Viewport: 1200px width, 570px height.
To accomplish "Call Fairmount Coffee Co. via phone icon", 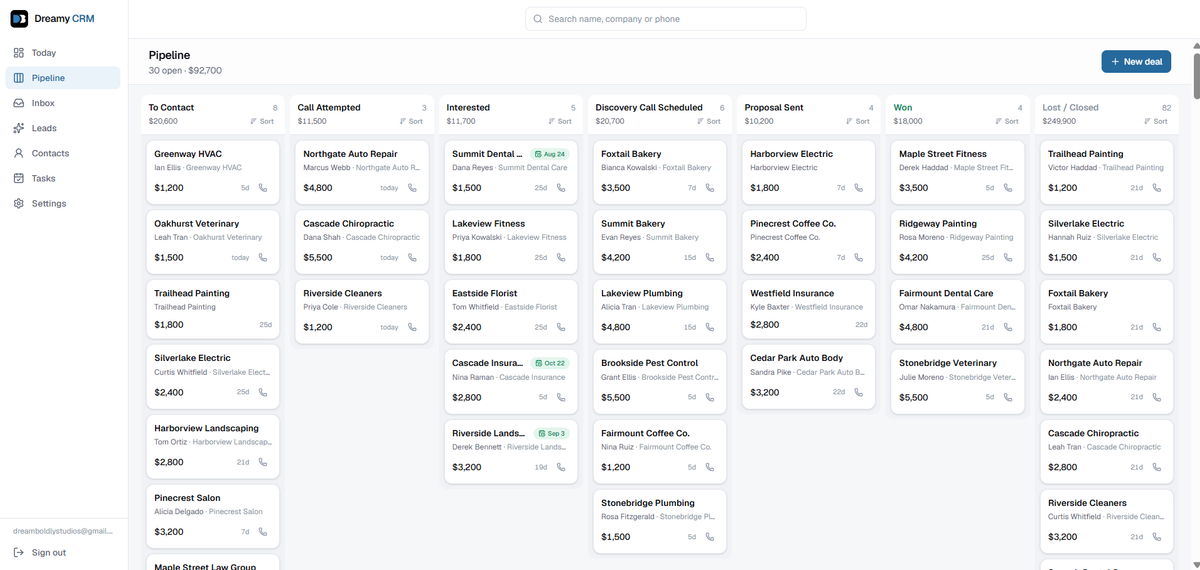I will (x=710, y=467).
